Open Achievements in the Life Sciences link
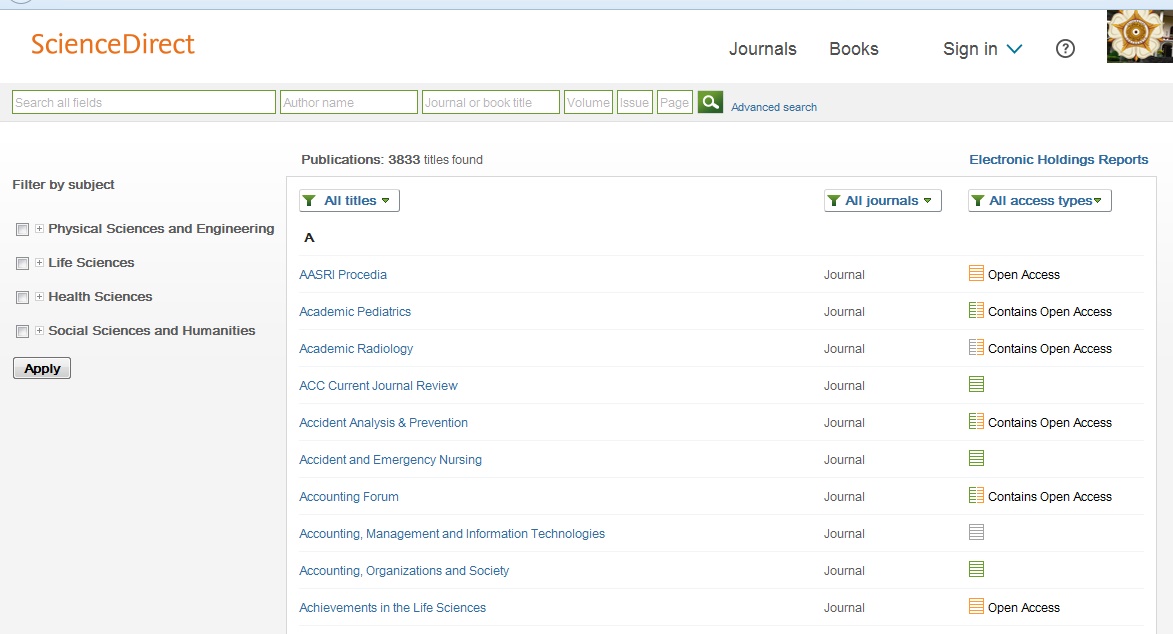Image resolution: width=1173 pixels, height=634 pixels. (x=392, y=608)
